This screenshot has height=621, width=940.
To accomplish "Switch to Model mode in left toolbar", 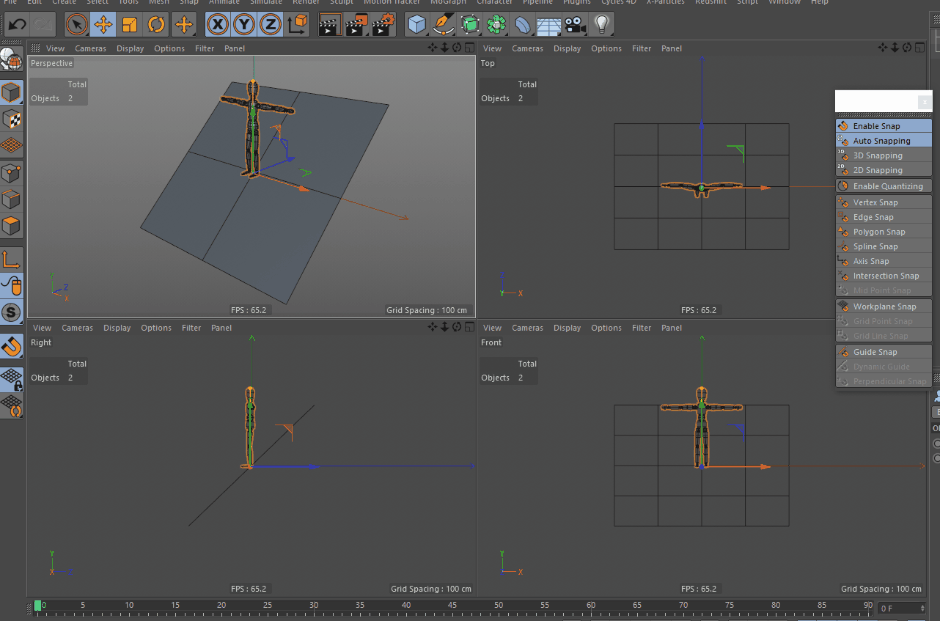I will pyautogui.click(x=11, y=92).
